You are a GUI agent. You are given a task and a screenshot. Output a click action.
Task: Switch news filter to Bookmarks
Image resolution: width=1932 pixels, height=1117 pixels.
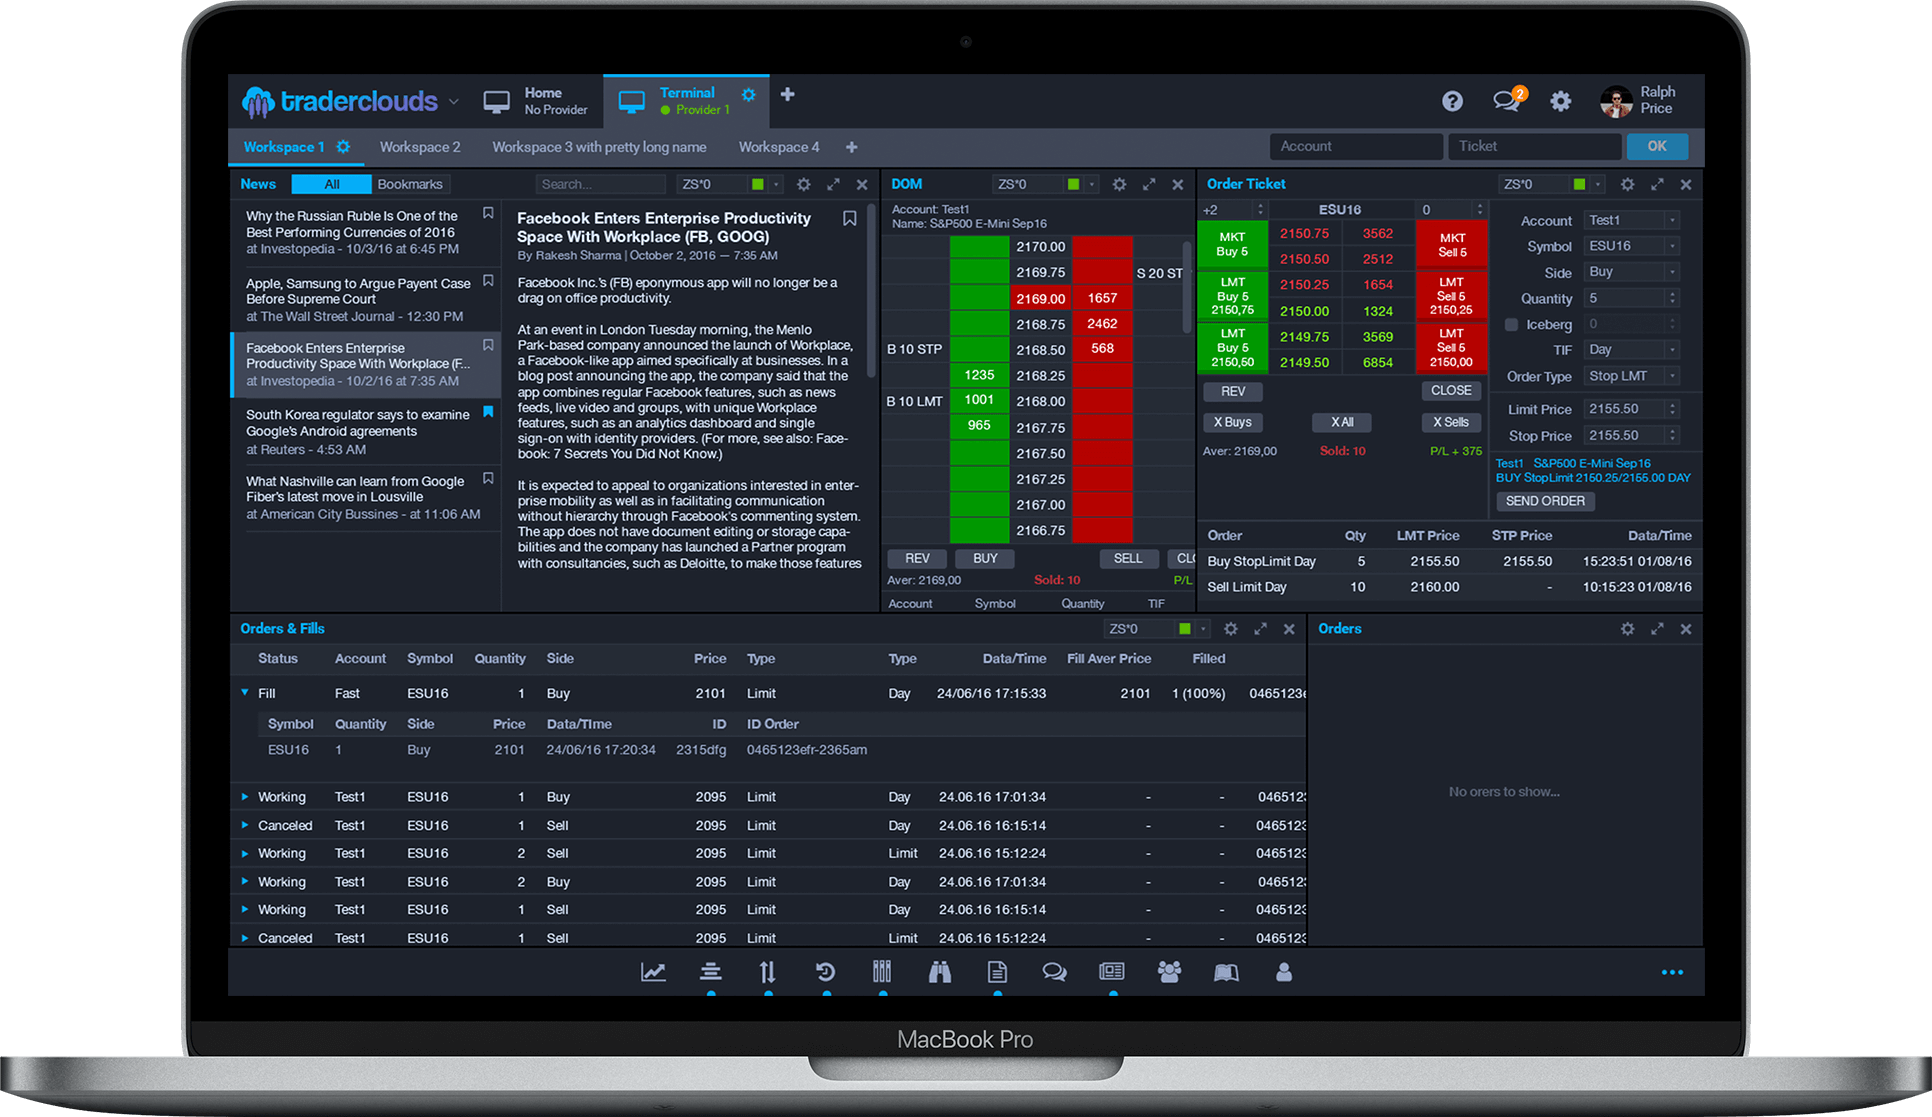(410, 184)
